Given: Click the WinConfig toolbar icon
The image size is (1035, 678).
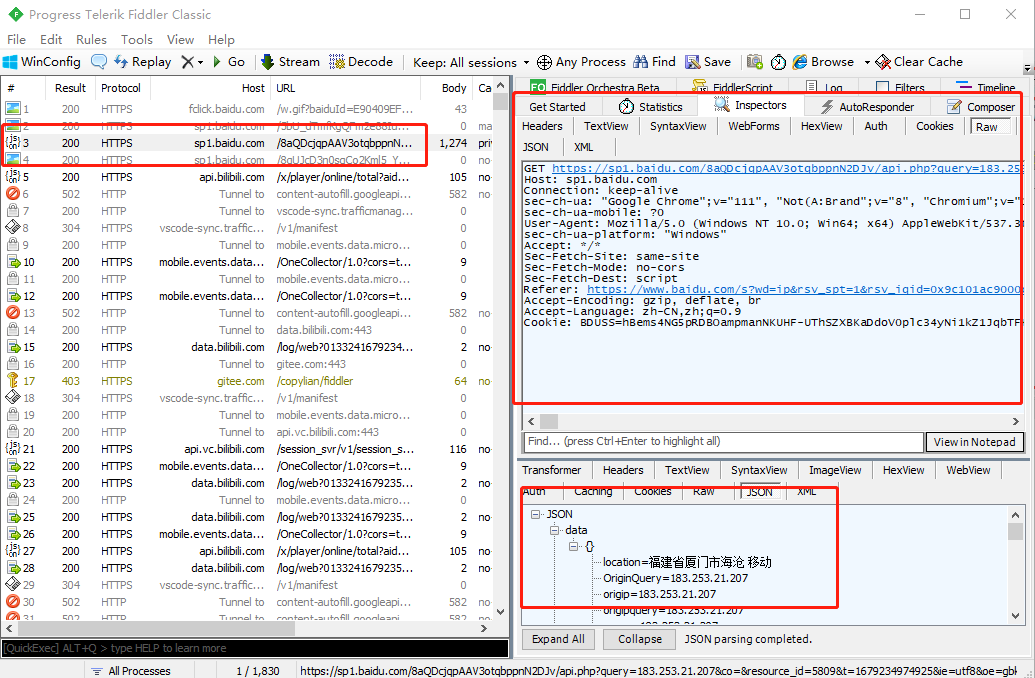Looking at the screenshot, I should point(10,62).
